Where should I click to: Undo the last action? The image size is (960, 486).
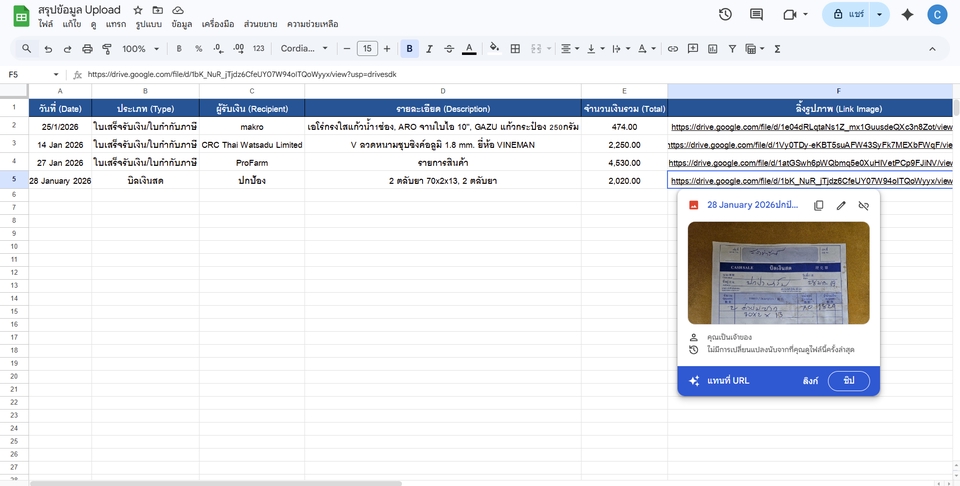48,49
